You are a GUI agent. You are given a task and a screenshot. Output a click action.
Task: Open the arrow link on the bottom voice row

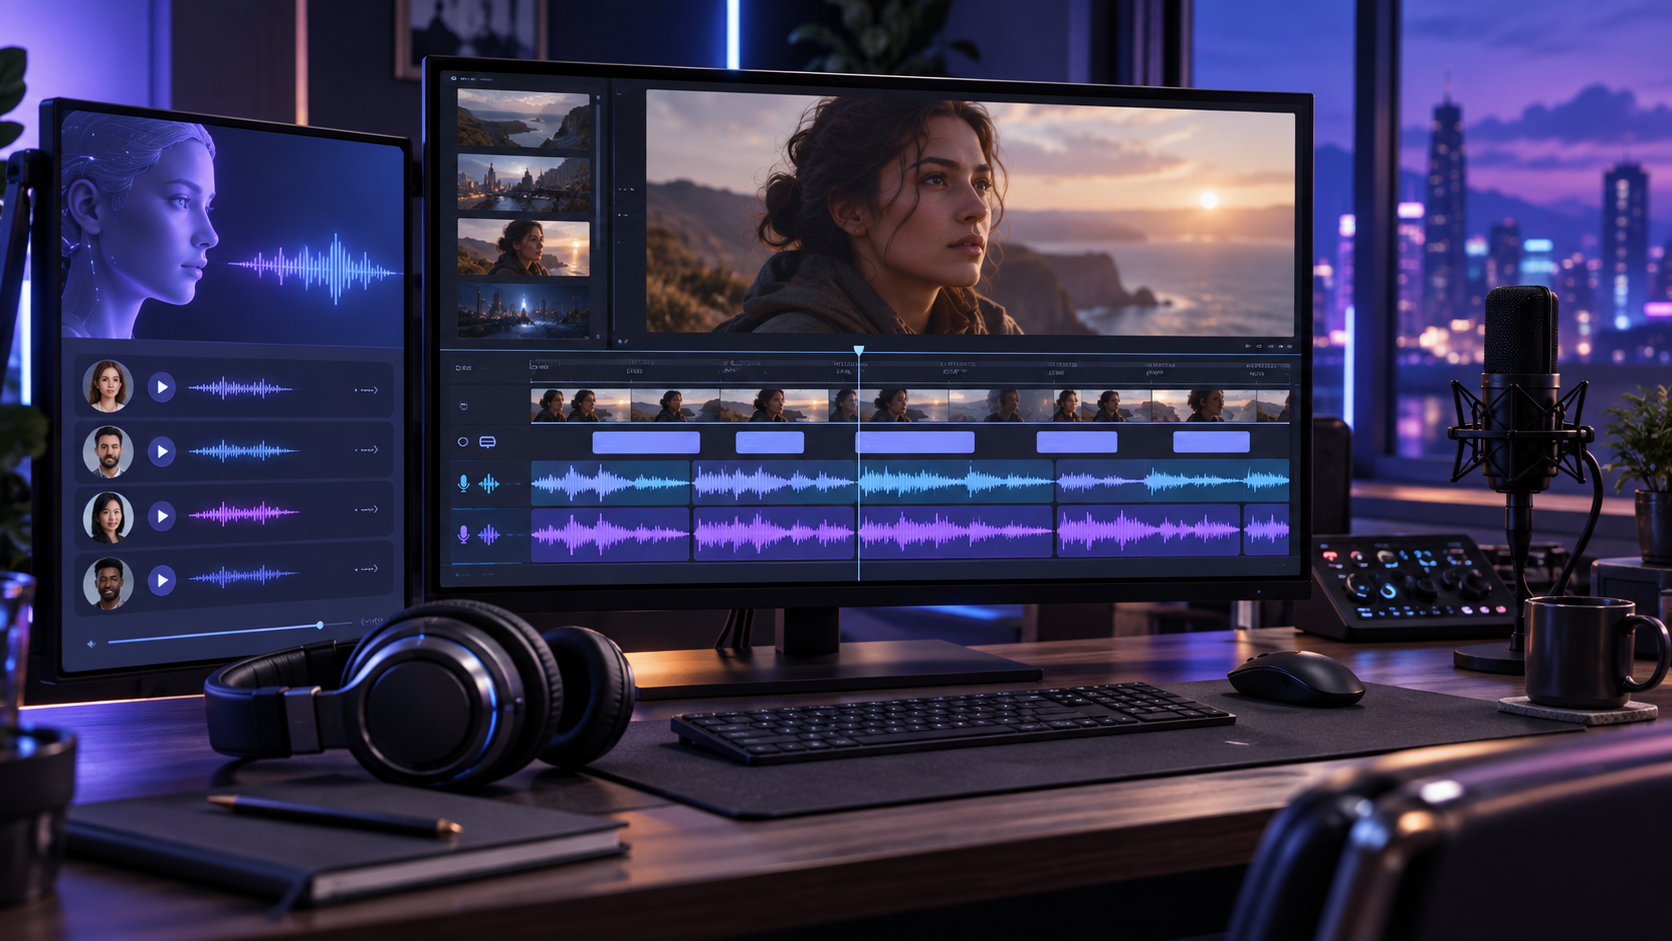[366, 569]
